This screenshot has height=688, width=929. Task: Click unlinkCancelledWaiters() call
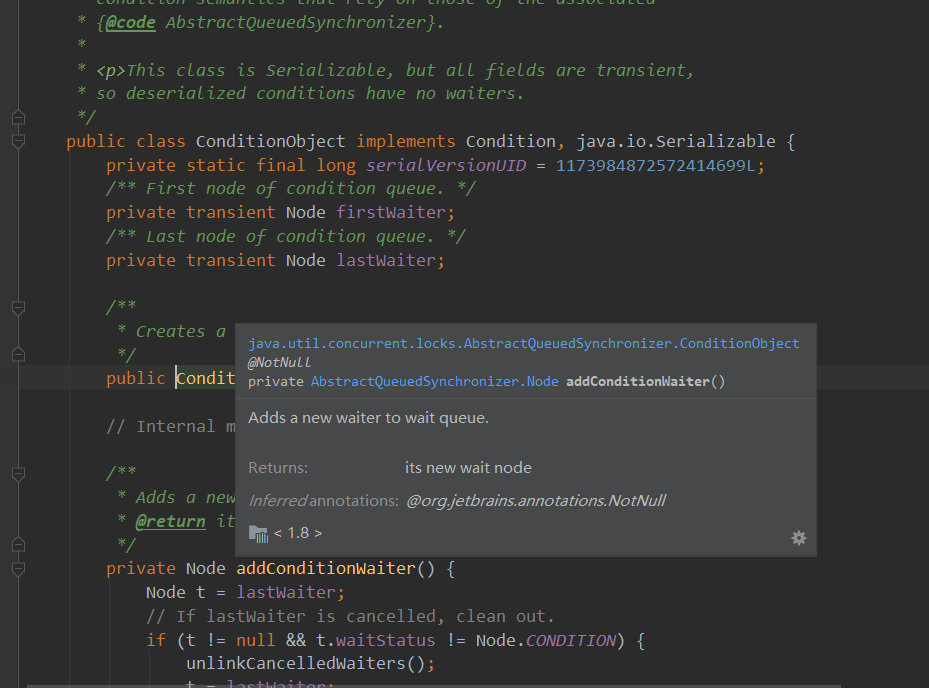click(x=306, y=664)
